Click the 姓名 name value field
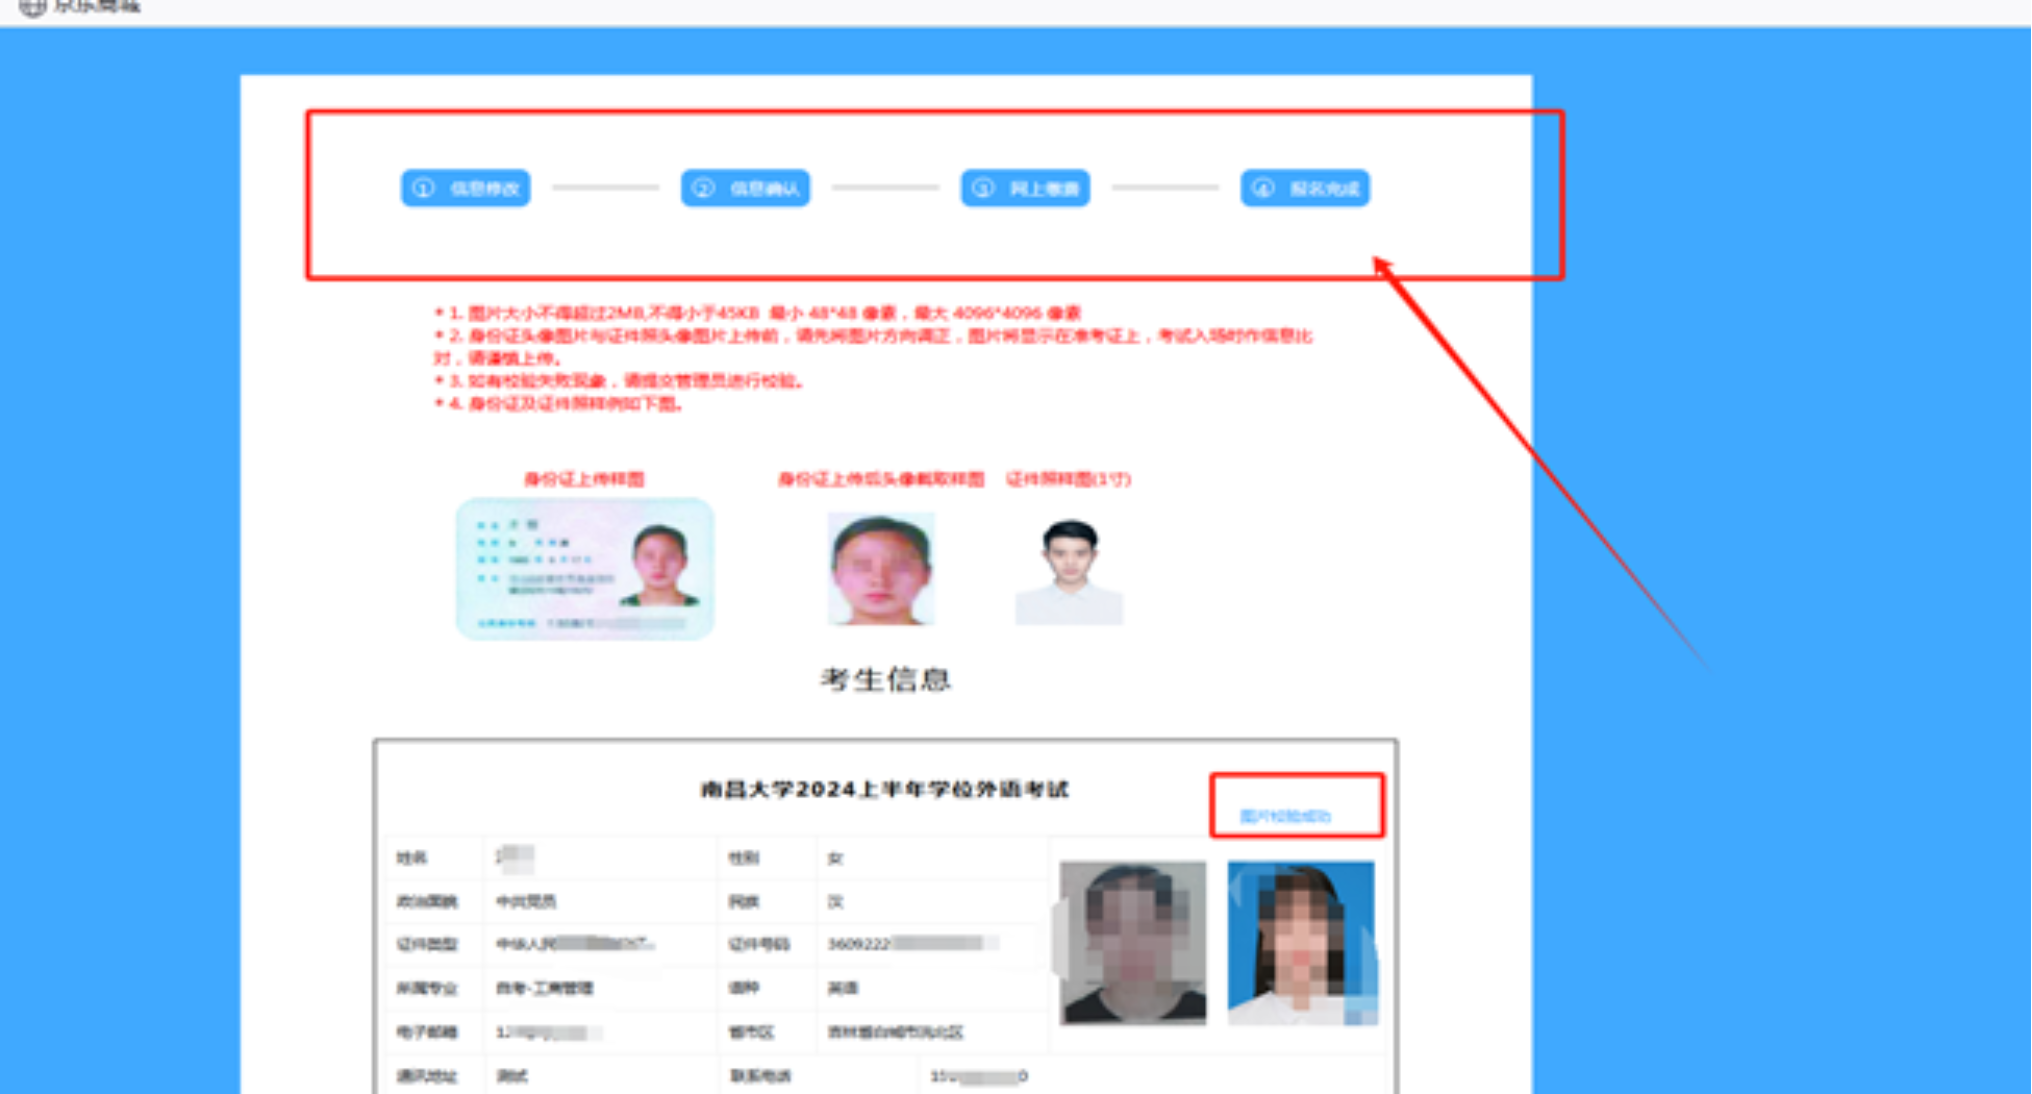The width and height of the screenshot is (2032, 1094). tap(600, 858)
